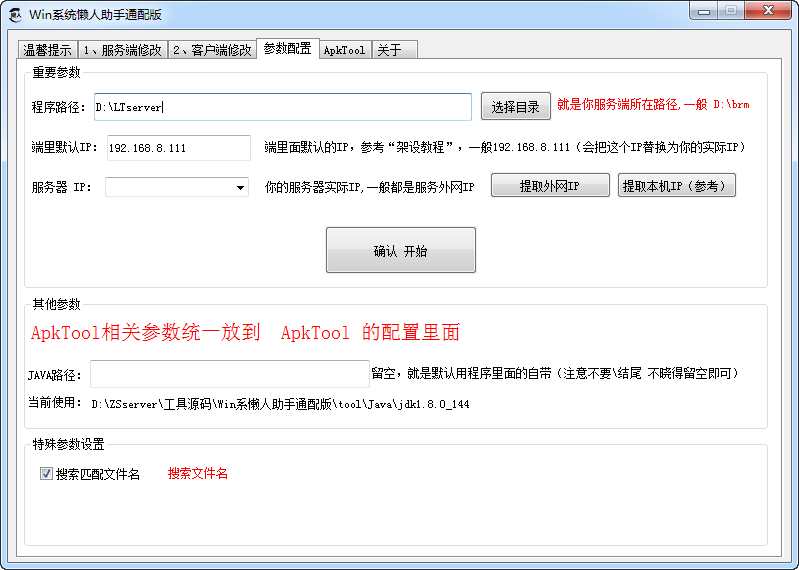Viewport: 799px width, 570px height.
Task: Click the red 搜索文件名 text
Action: [198, 473]
